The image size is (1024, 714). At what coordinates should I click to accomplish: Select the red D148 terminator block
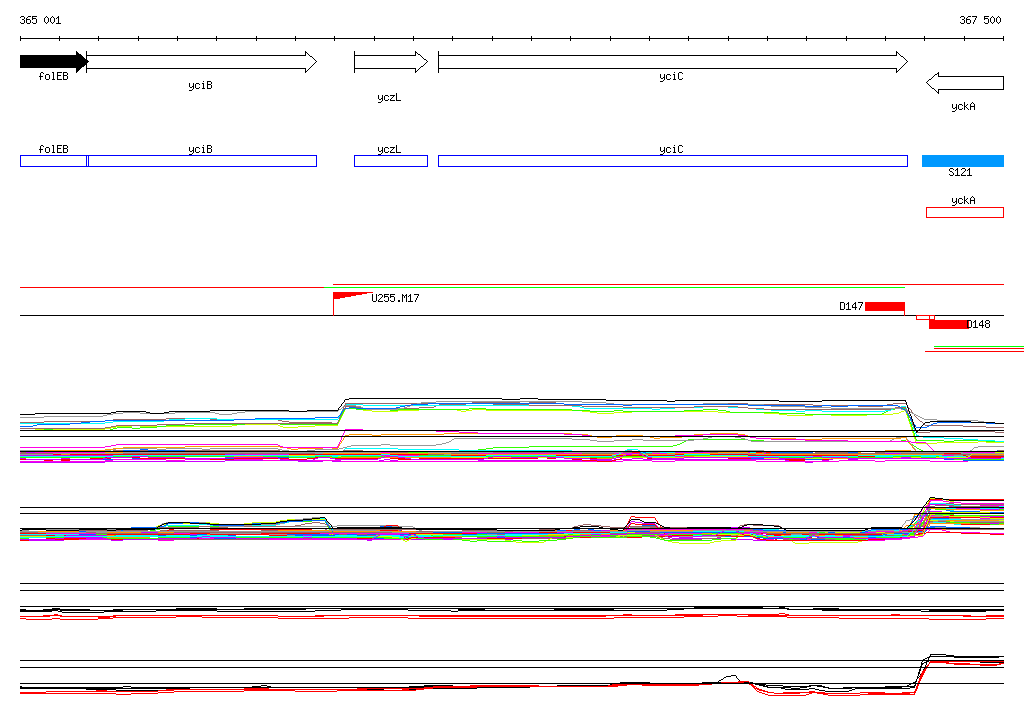pos(948,324)
